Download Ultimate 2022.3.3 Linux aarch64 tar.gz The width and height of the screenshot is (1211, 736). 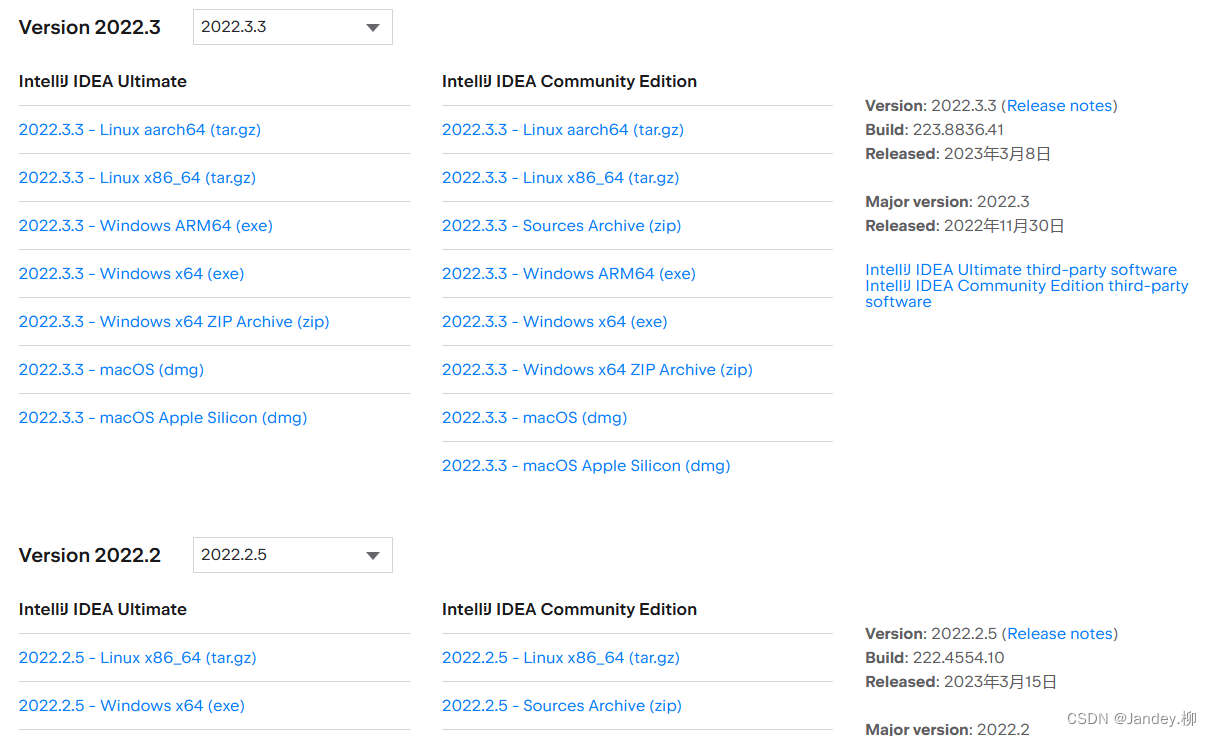[x=139, y=130]
